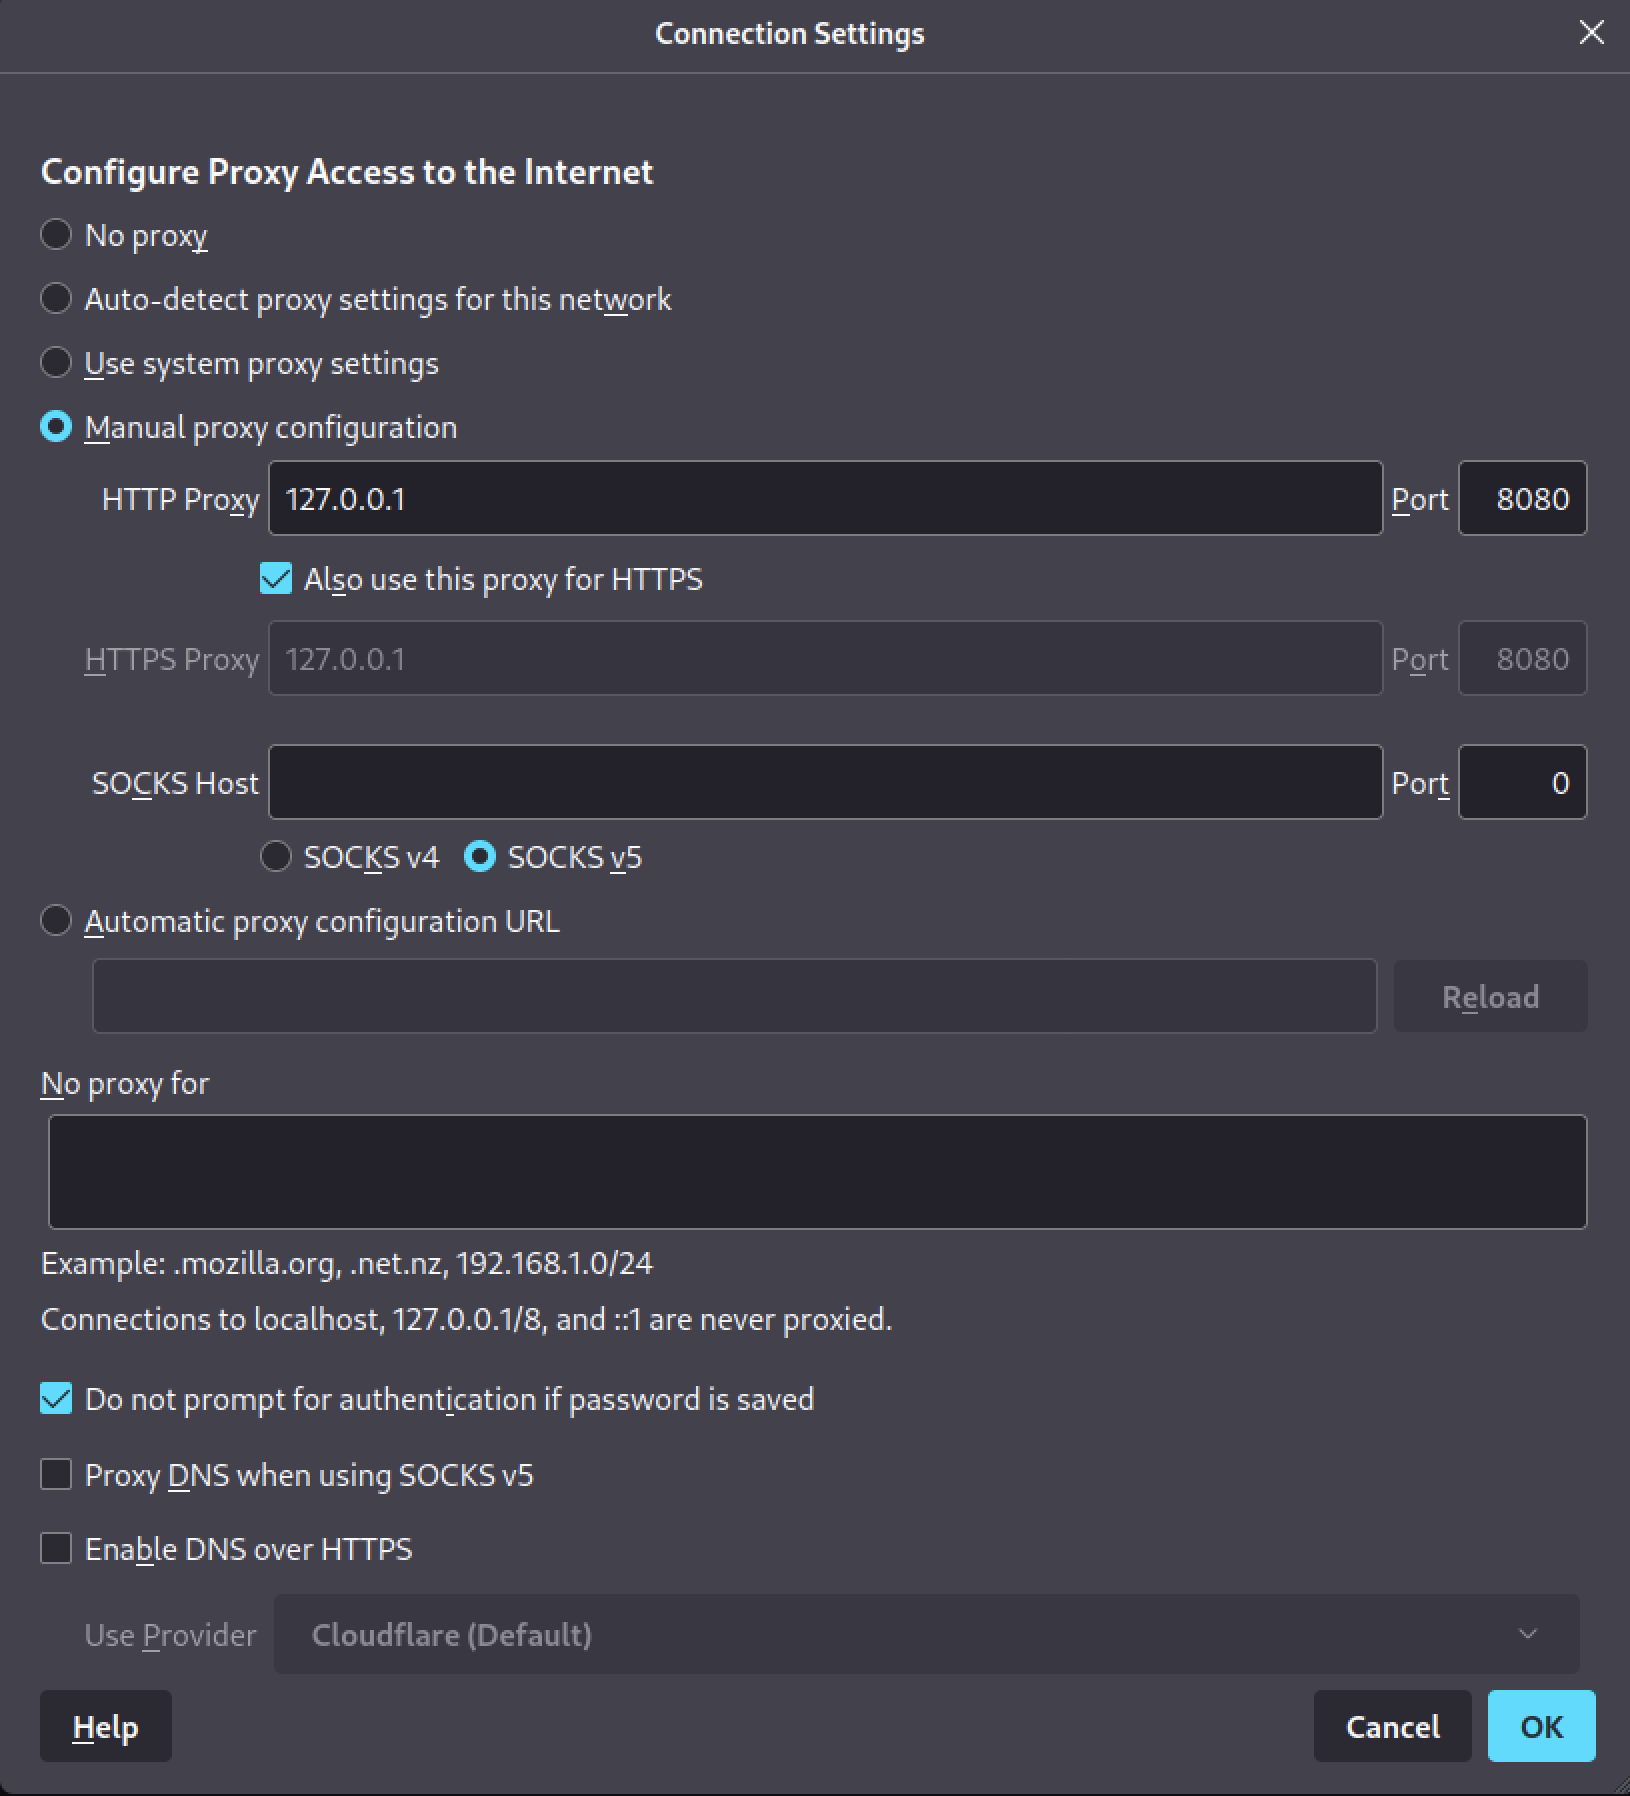Click the No proxy for text area
1630x1796 pixels.
click(817, 1171)
